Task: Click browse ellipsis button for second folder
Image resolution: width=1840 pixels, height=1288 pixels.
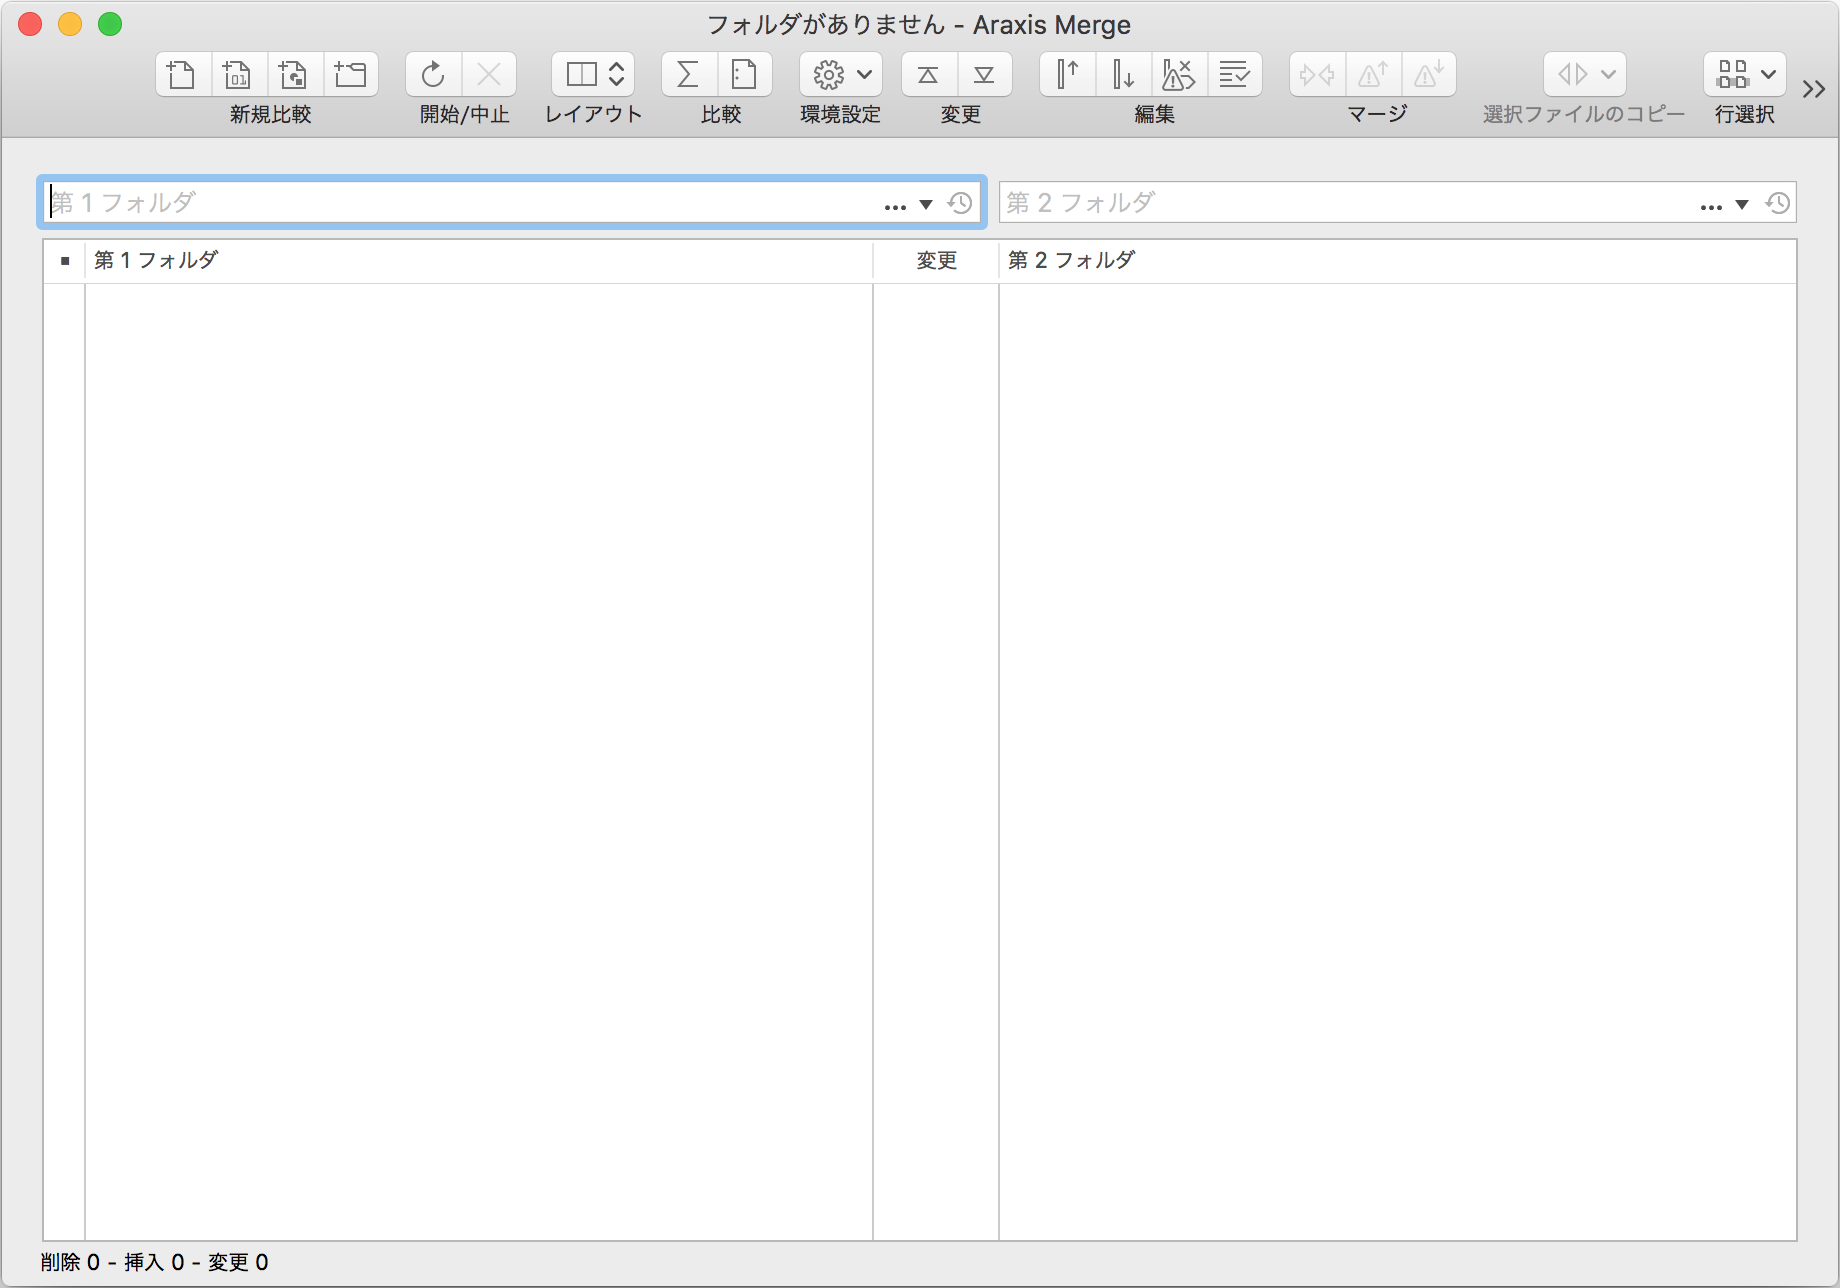Action: coord(1711,205)
